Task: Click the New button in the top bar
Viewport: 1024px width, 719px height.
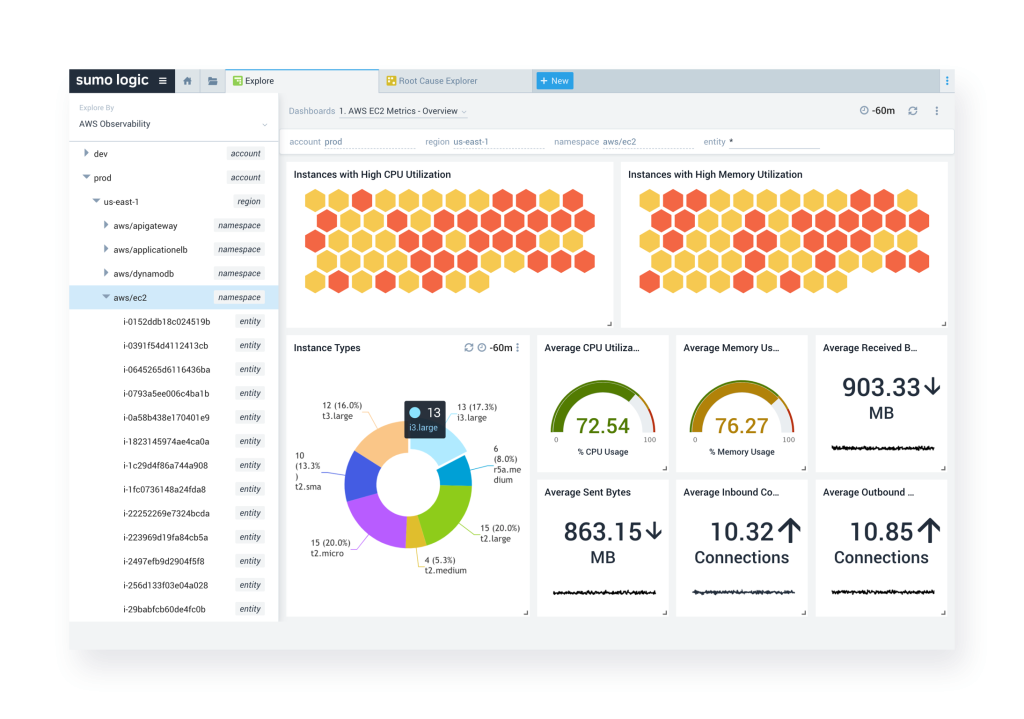Action: click(554, 80)
